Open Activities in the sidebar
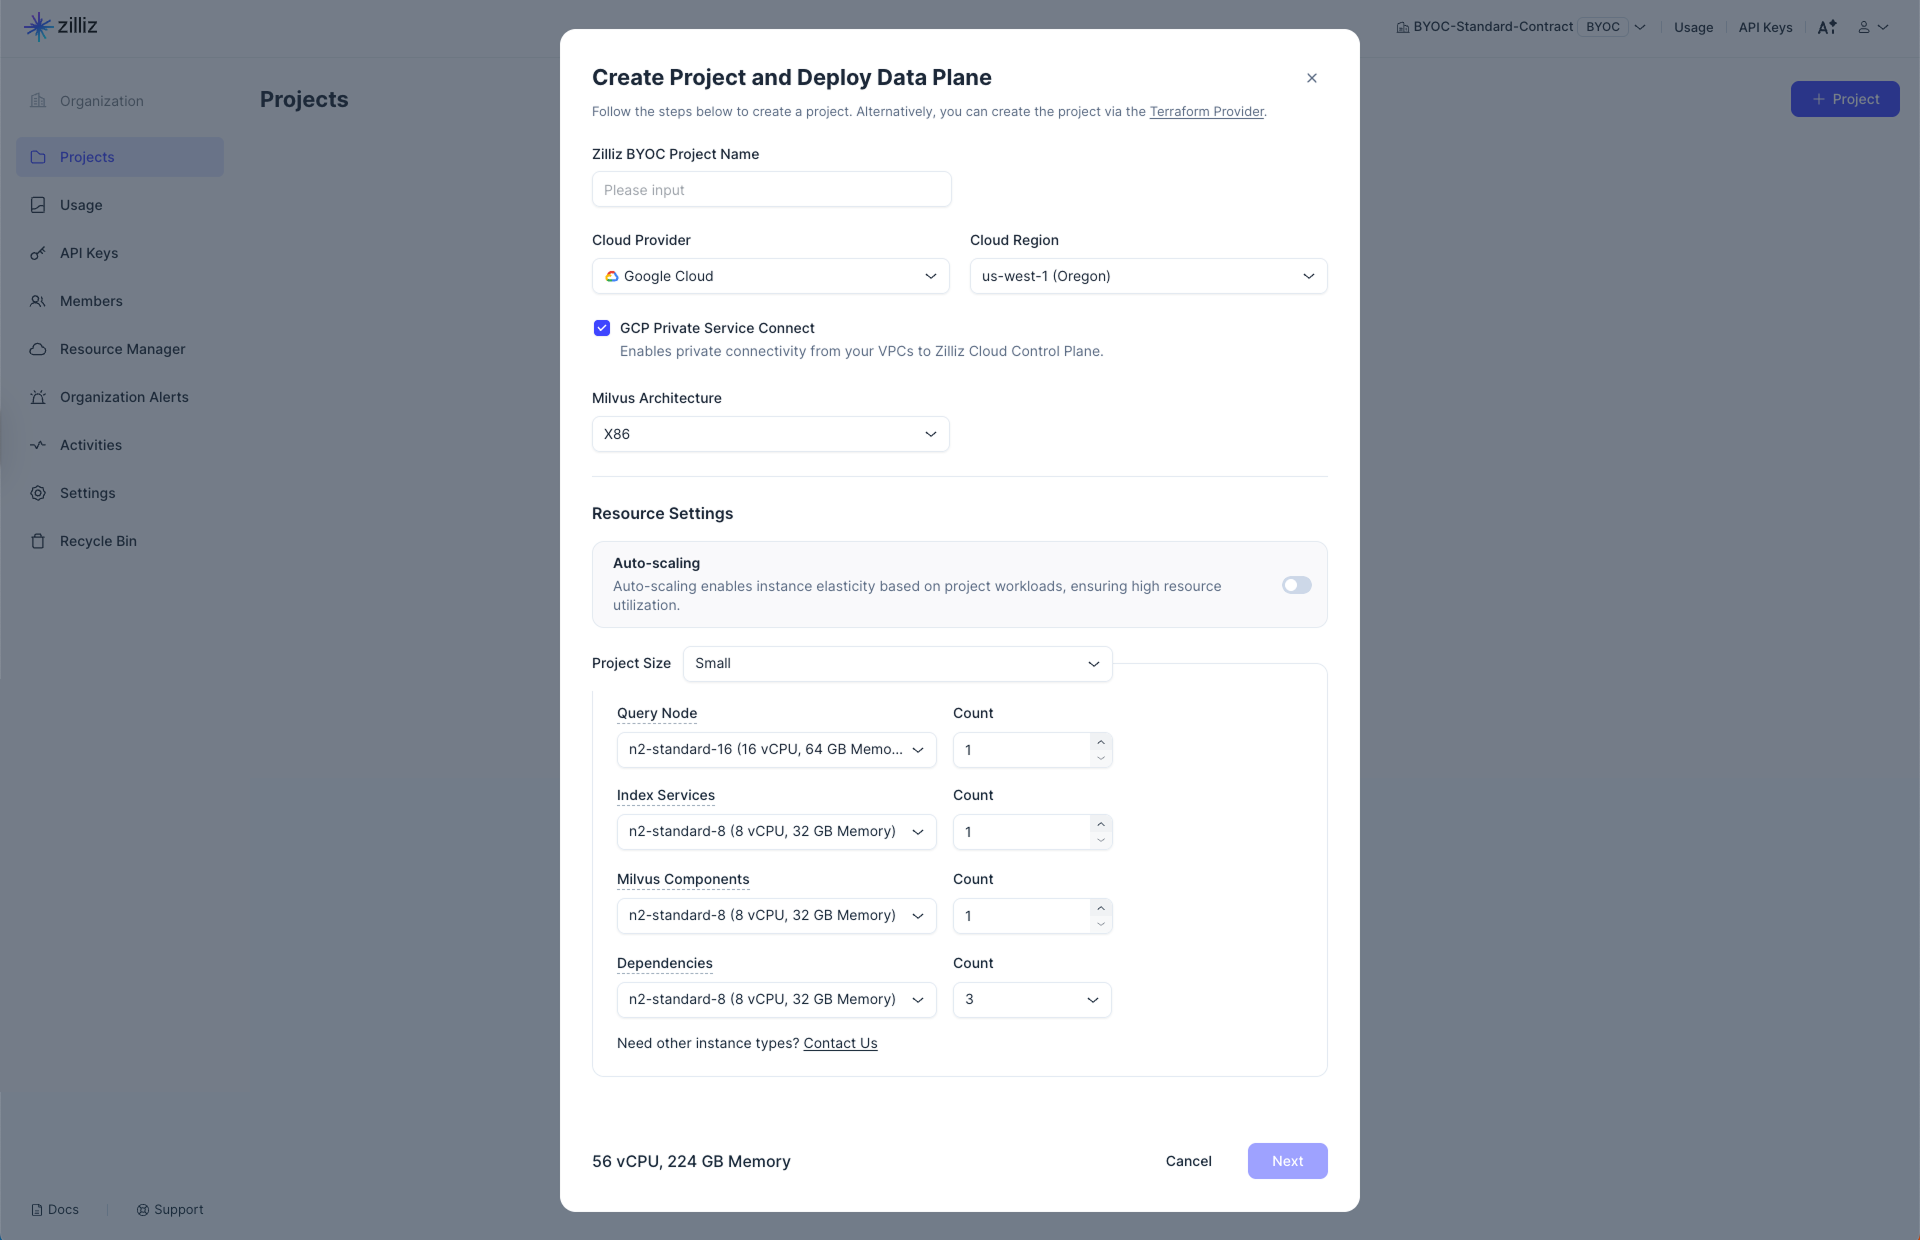The image size is (1920, 1240). click(91, 445)
